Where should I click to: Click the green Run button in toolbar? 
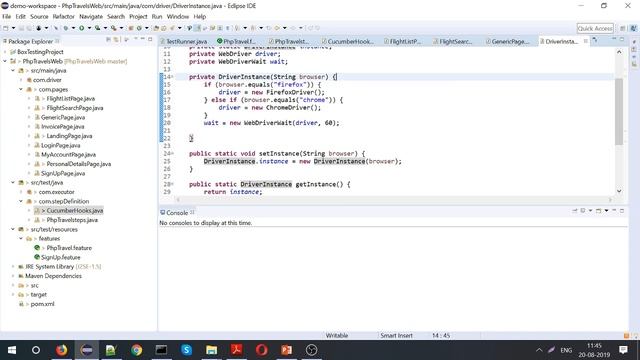click(82, 28)
